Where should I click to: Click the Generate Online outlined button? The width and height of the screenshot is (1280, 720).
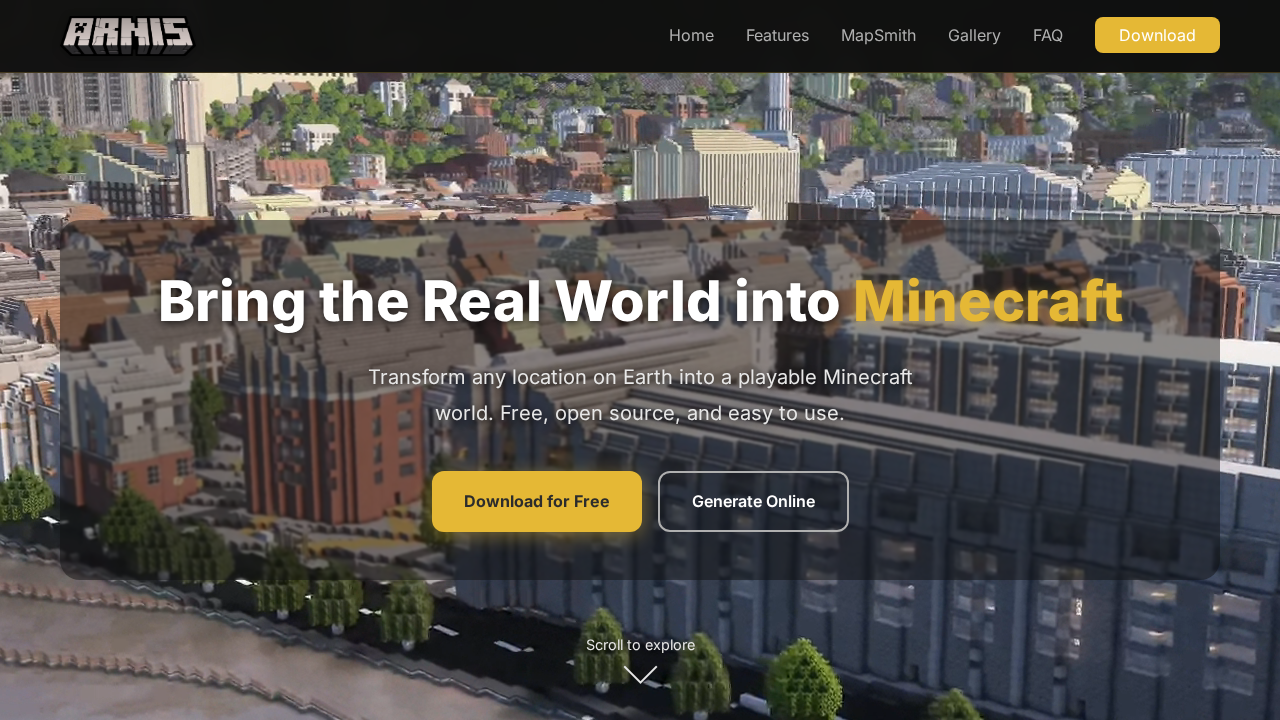pyautogui.click(x=753, y=501)
